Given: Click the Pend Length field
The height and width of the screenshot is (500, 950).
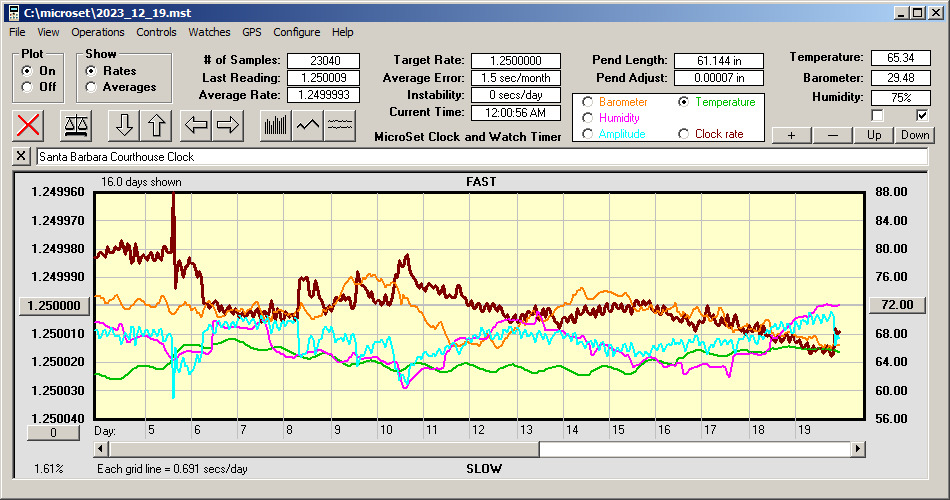Looking at the screenshot, I should [719, 61].
